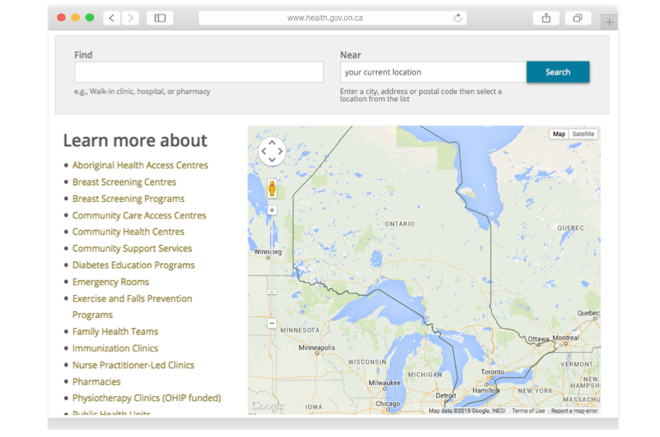660x437 pixels.
Task: Click the Montreal label on the map
Action: 566,338
